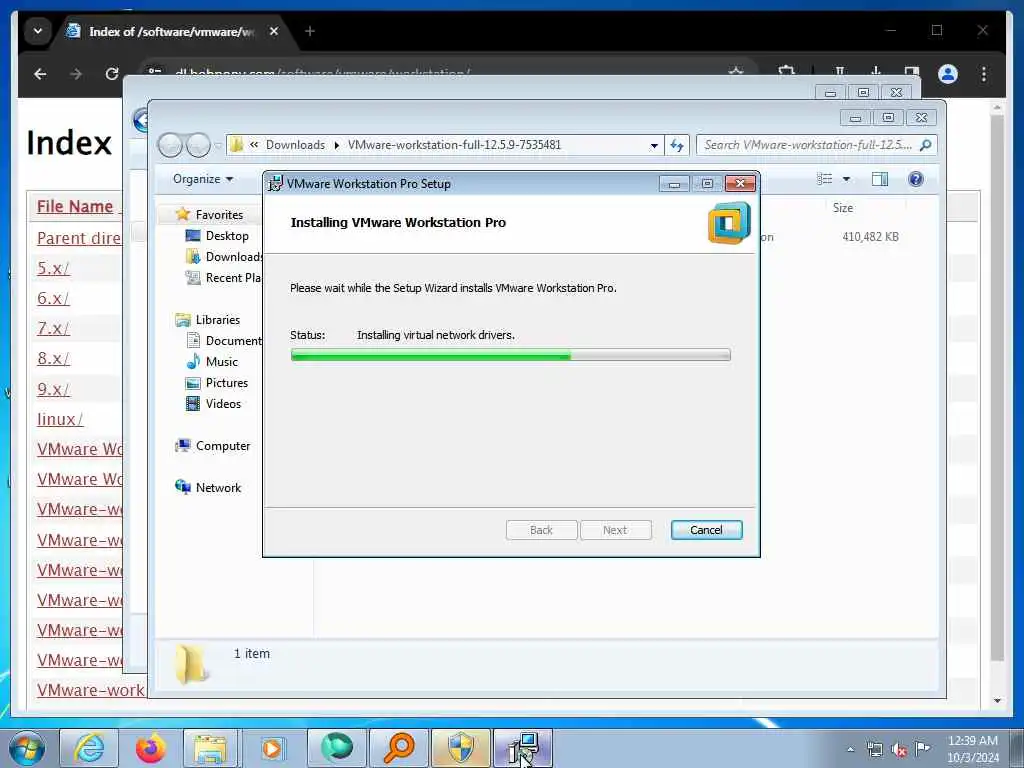
Task: Open the Organize menu in Explorer
Action: tap(202, 179)
